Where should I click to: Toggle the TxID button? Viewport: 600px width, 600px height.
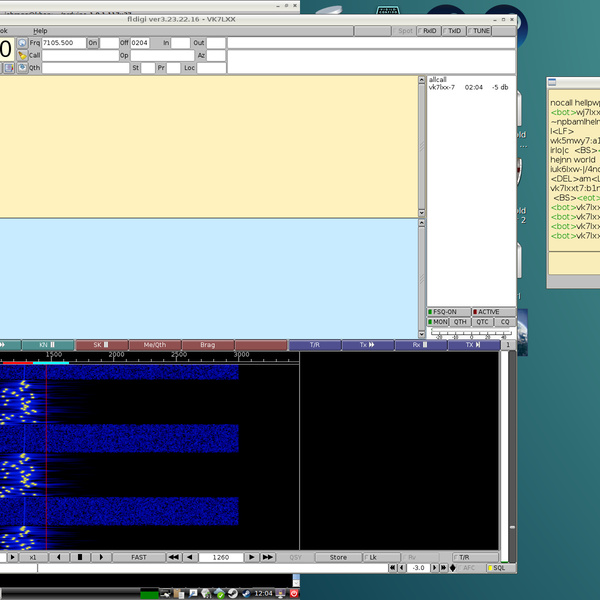(x=453, y=31)
